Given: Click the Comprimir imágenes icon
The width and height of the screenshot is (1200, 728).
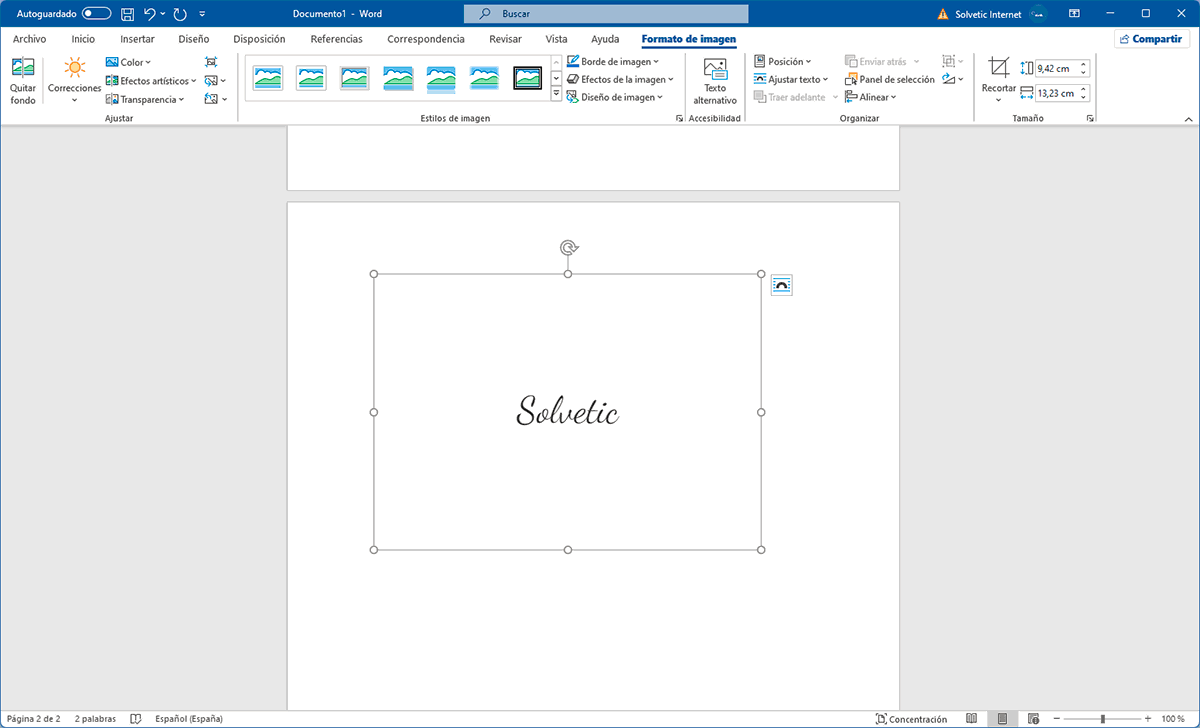Looking at the screenshot, I should (x=211, y=62).
